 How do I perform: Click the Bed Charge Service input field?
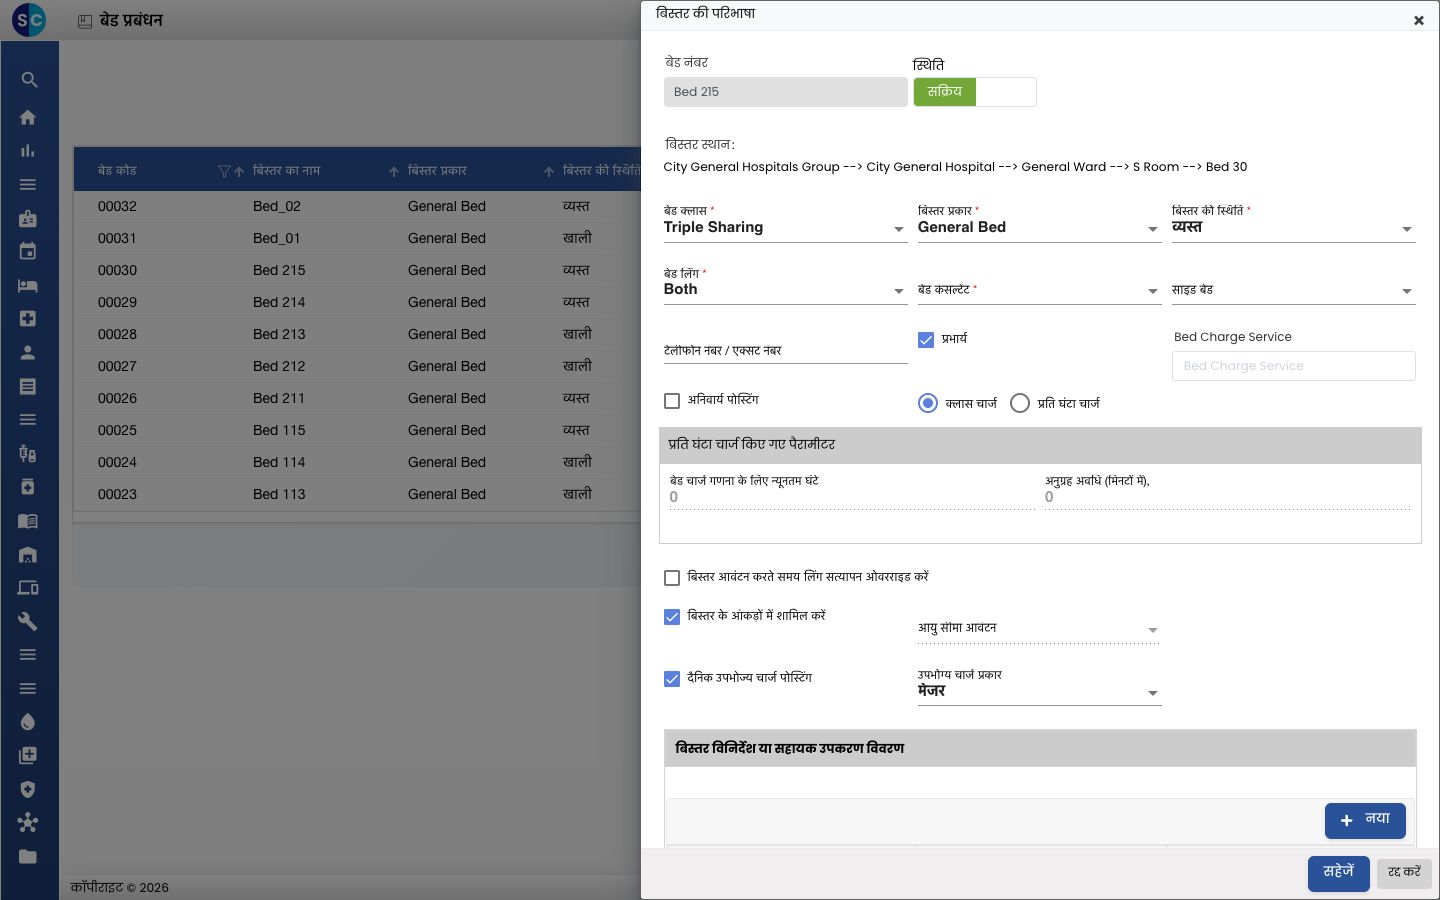[1294, 366]
